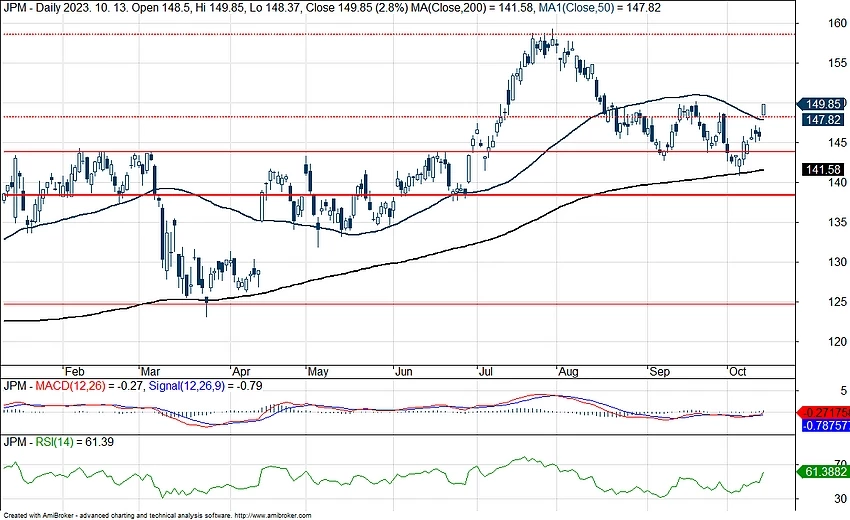850x520 pixels.
Task: Click the 'RSI(14) = 61.39' pane title
Action: point(74,442)
